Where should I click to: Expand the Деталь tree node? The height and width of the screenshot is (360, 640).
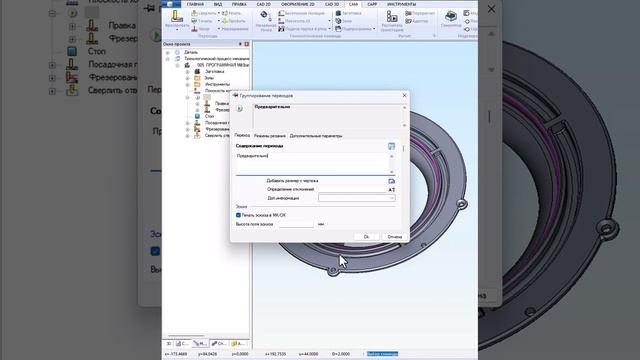coord(167,52)
